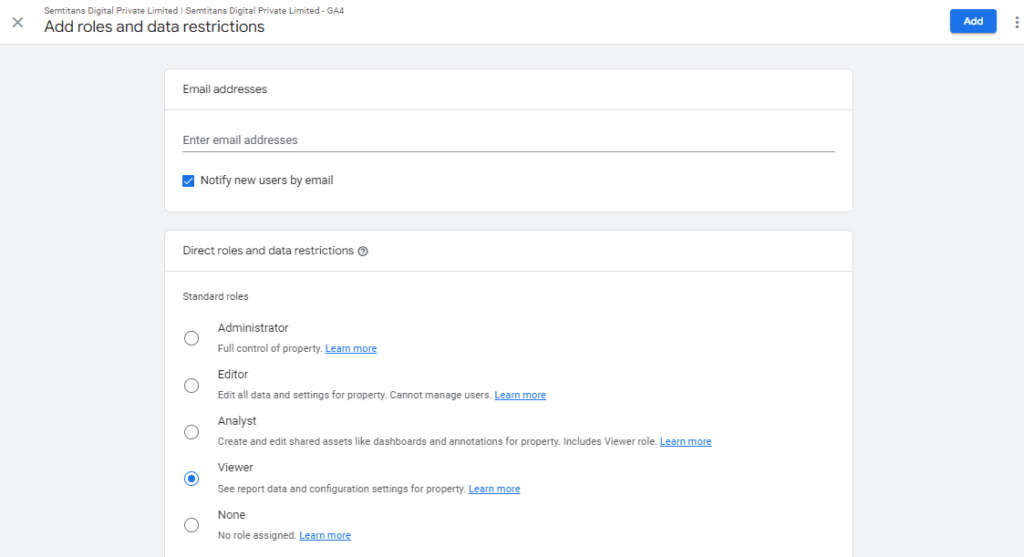This screenshot has width=1024, height=557.
Task: Click the blue Add button
Action: pyautogui.click(x=973, y=22)
